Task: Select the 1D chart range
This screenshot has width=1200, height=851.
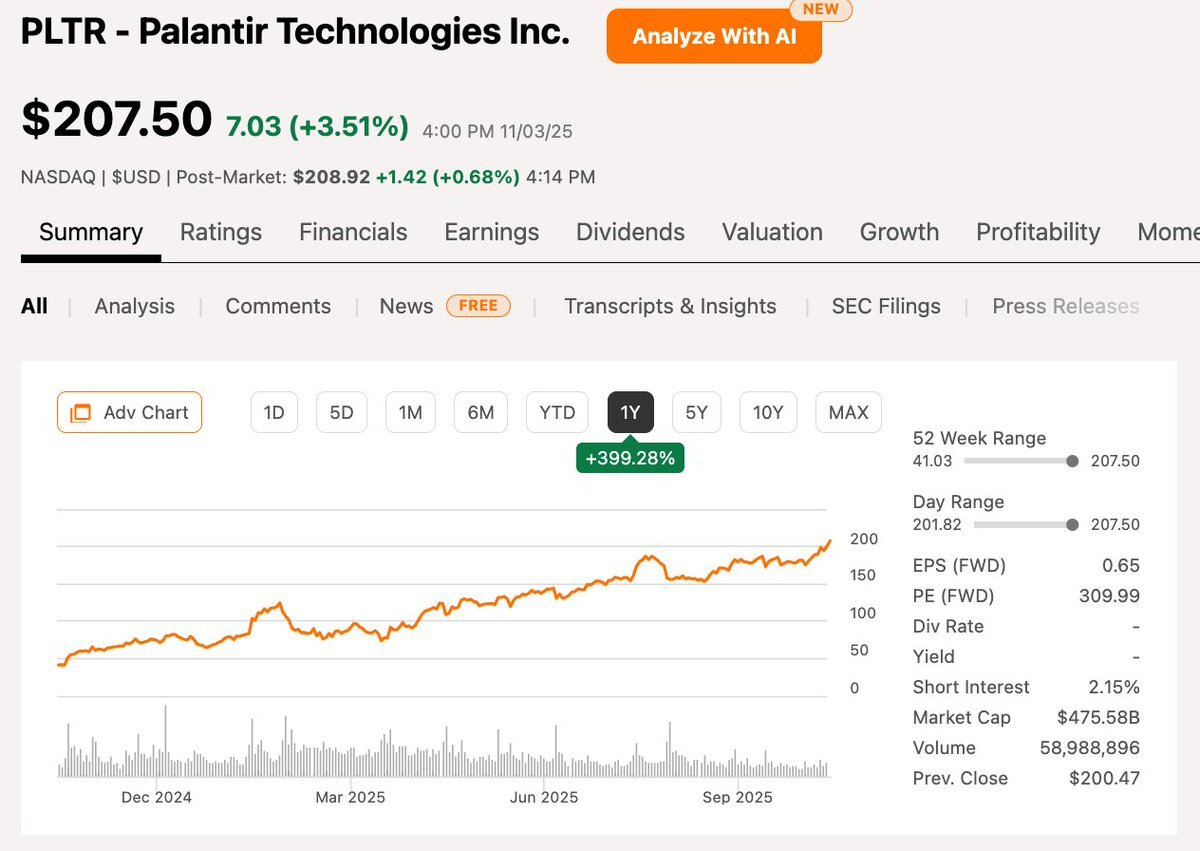Action: [274, 413]
